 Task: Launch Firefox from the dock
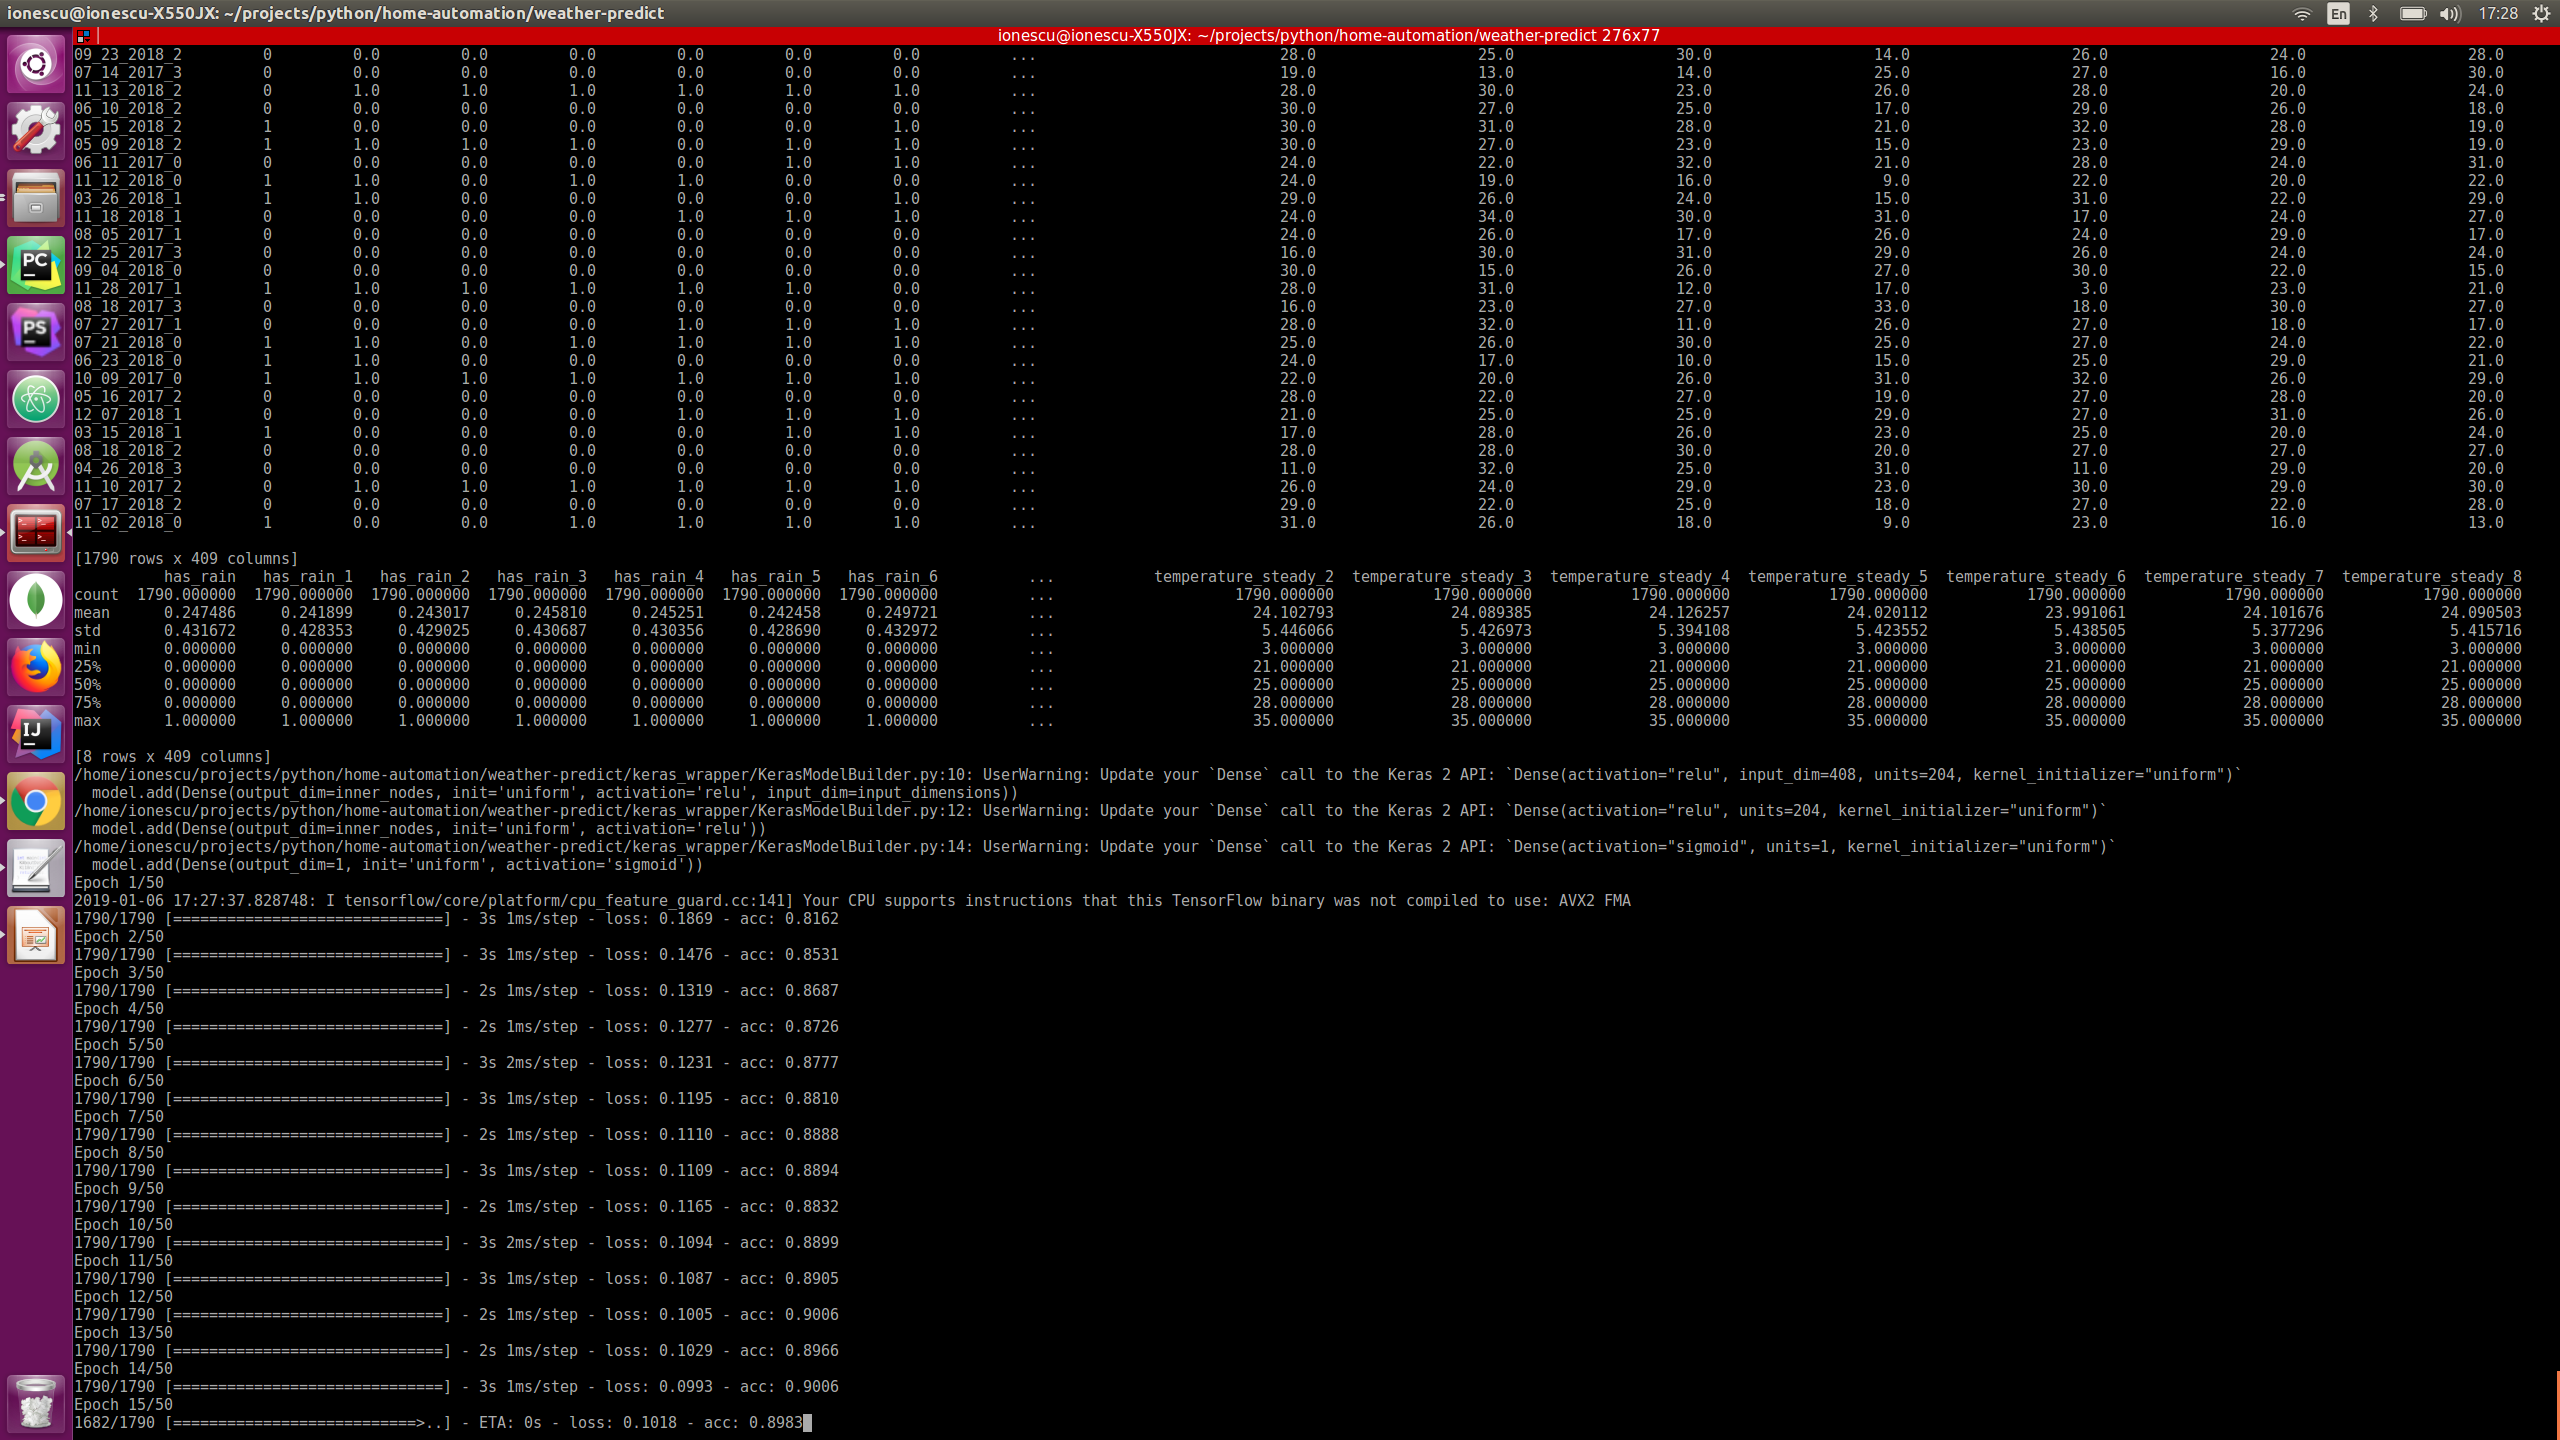[36, 667]
